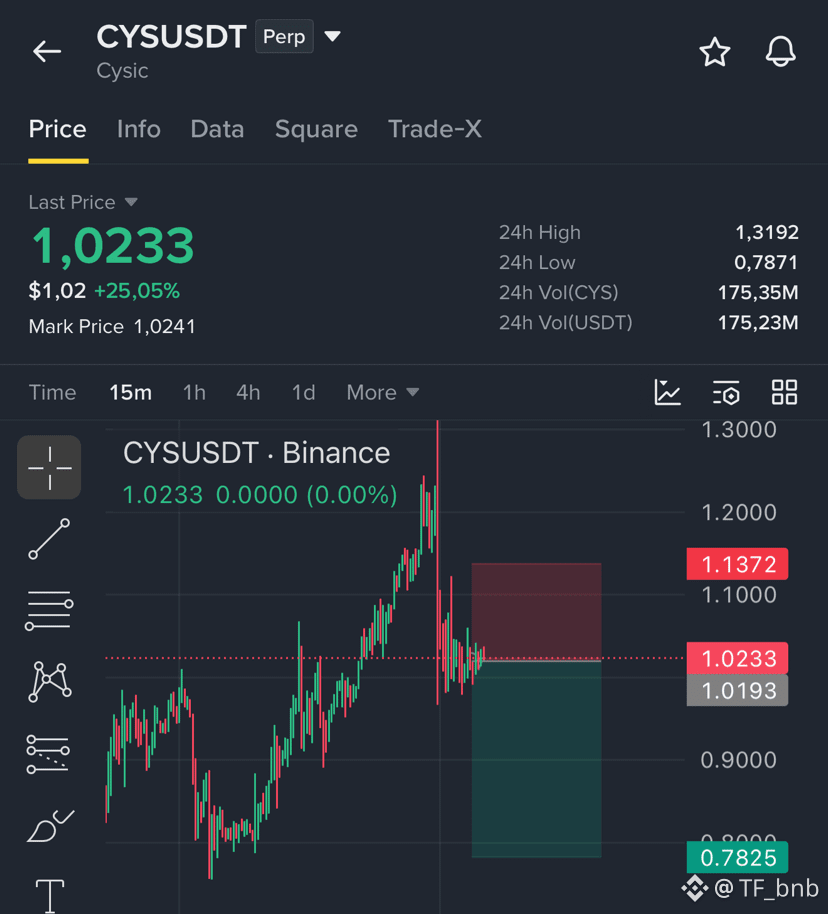The width and height of the screenshot is (828, 914).
Task: Select the 15m interval
Action: (131, 392)
